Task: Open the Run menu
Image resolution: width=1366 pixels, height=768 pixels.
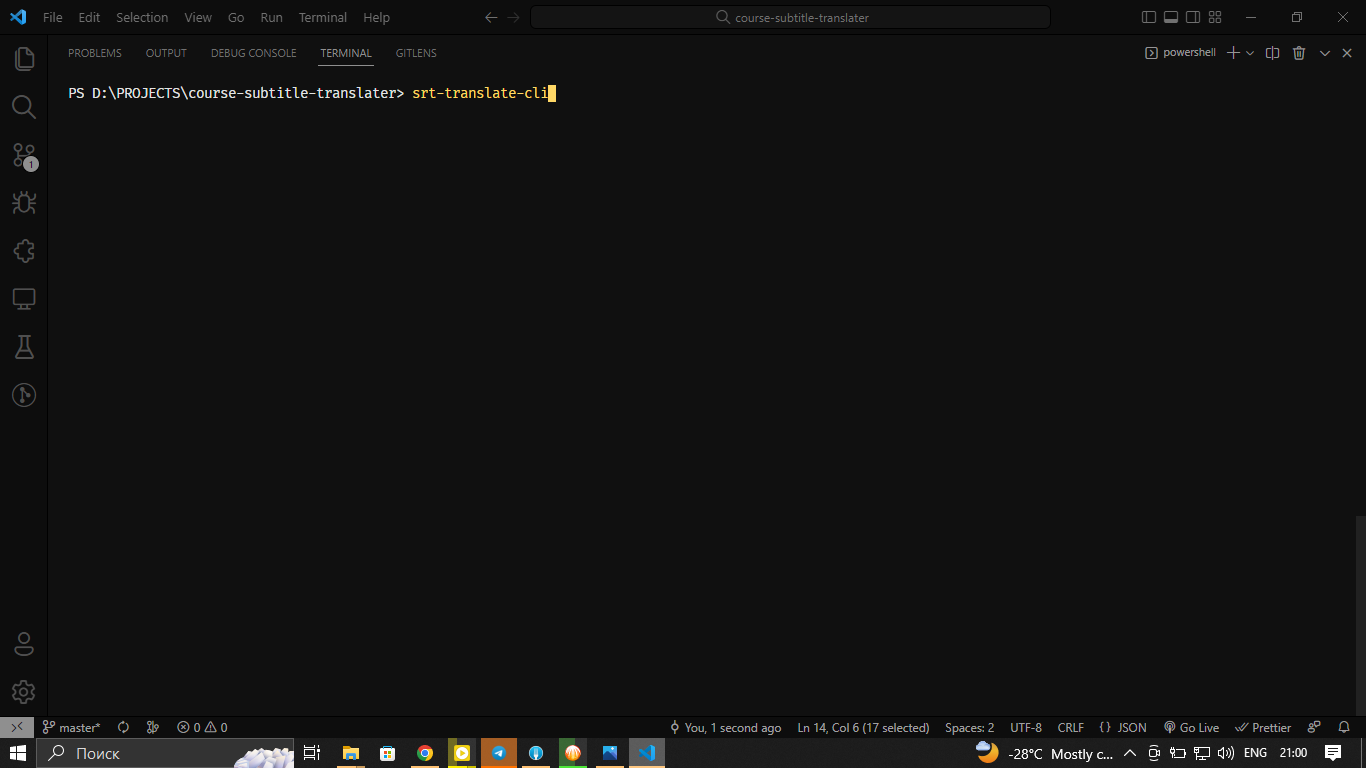Action: coord(271,17)
